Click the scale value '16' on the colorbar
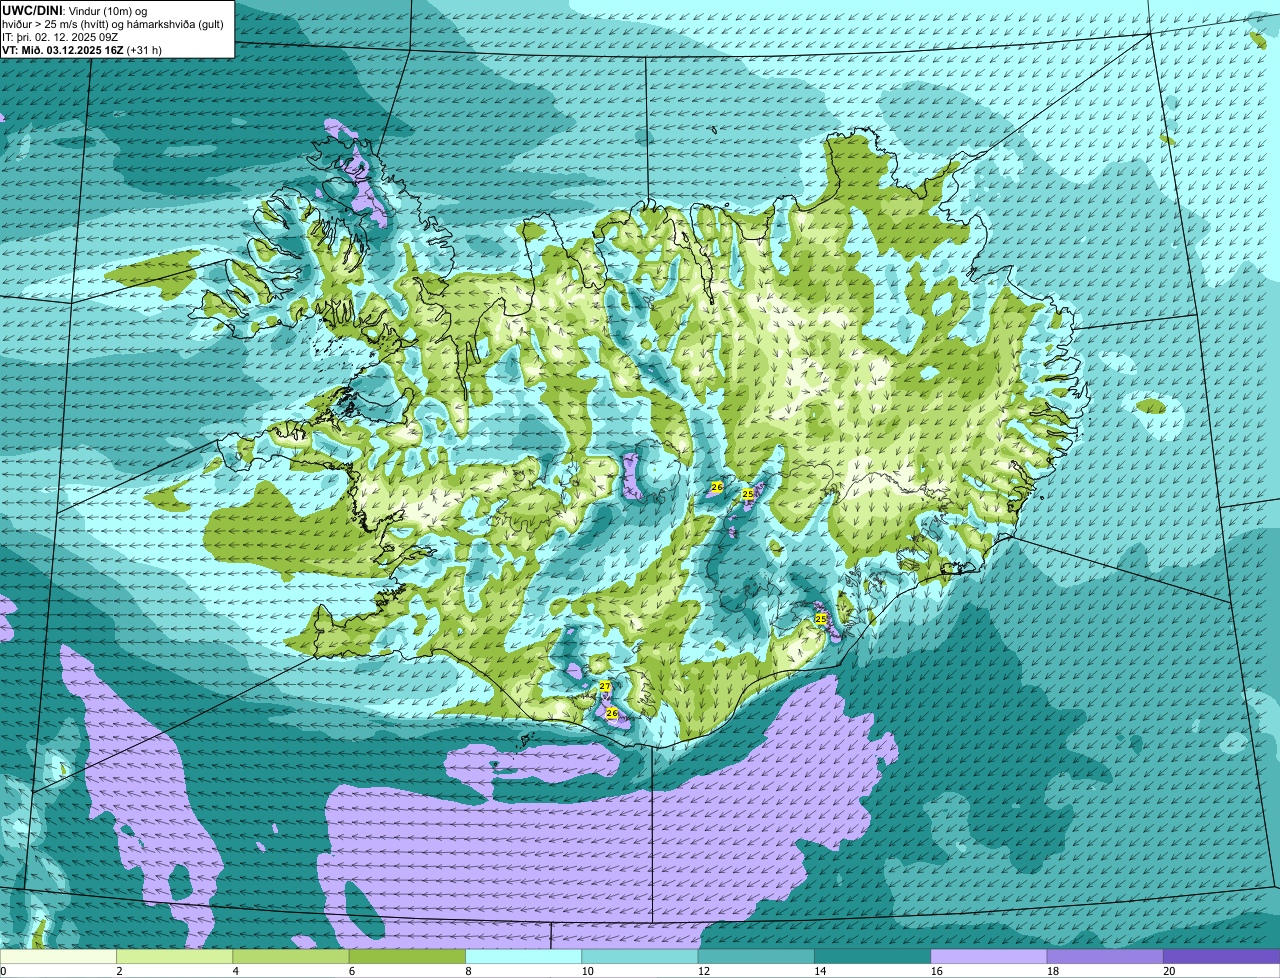 pyautogui.click(x=937, y=971)
